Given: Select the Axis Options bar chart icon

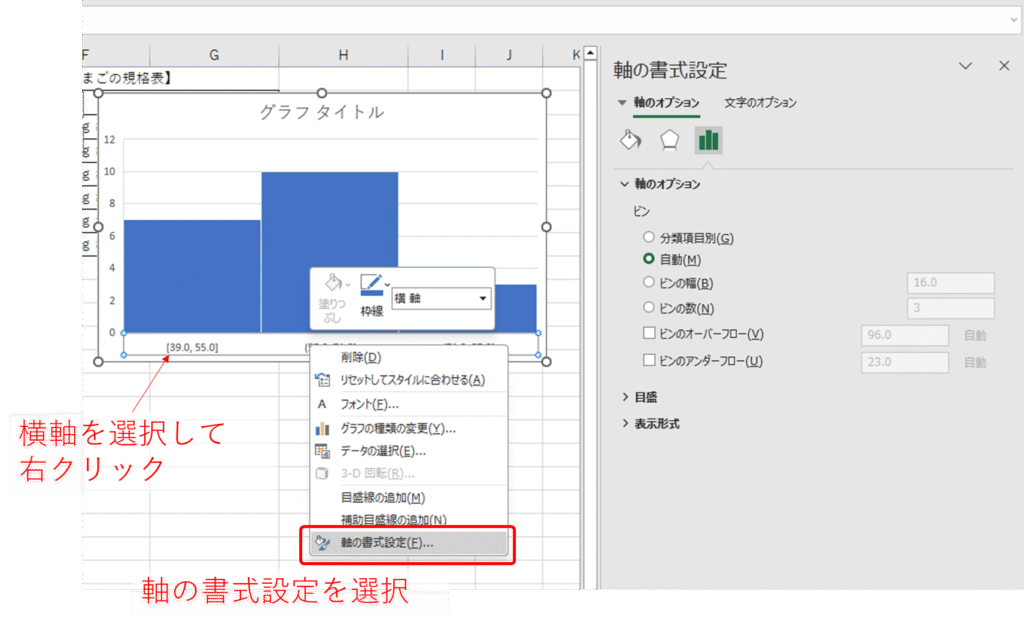Looking at the screenshot, I should [x=708, y=140].
